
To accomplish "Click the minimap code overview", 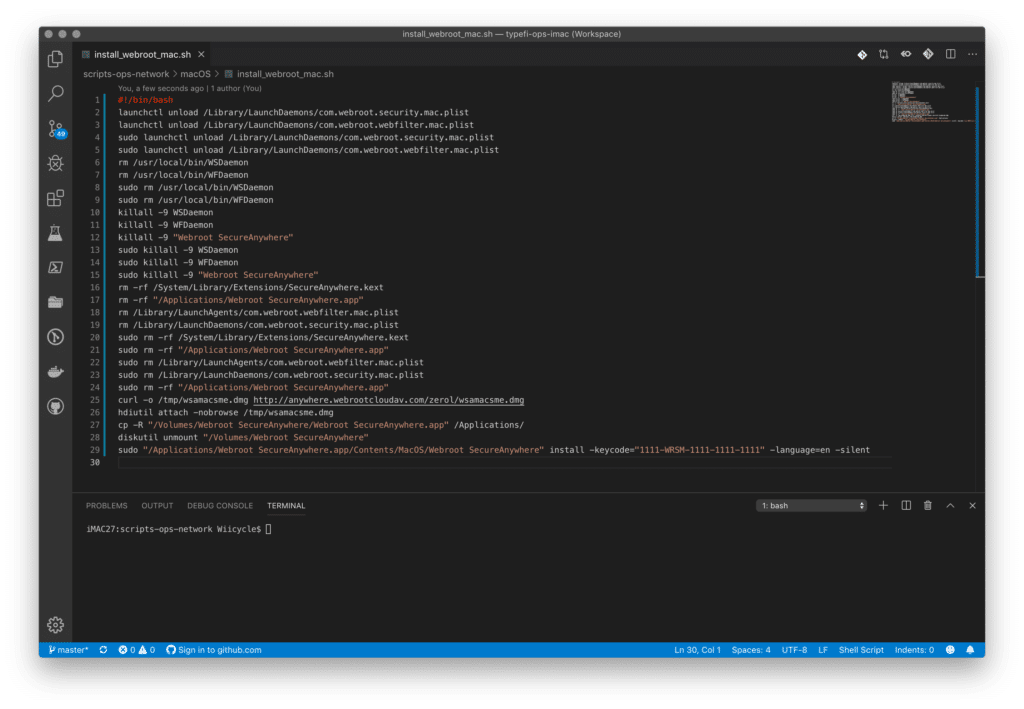I will 931,102.
